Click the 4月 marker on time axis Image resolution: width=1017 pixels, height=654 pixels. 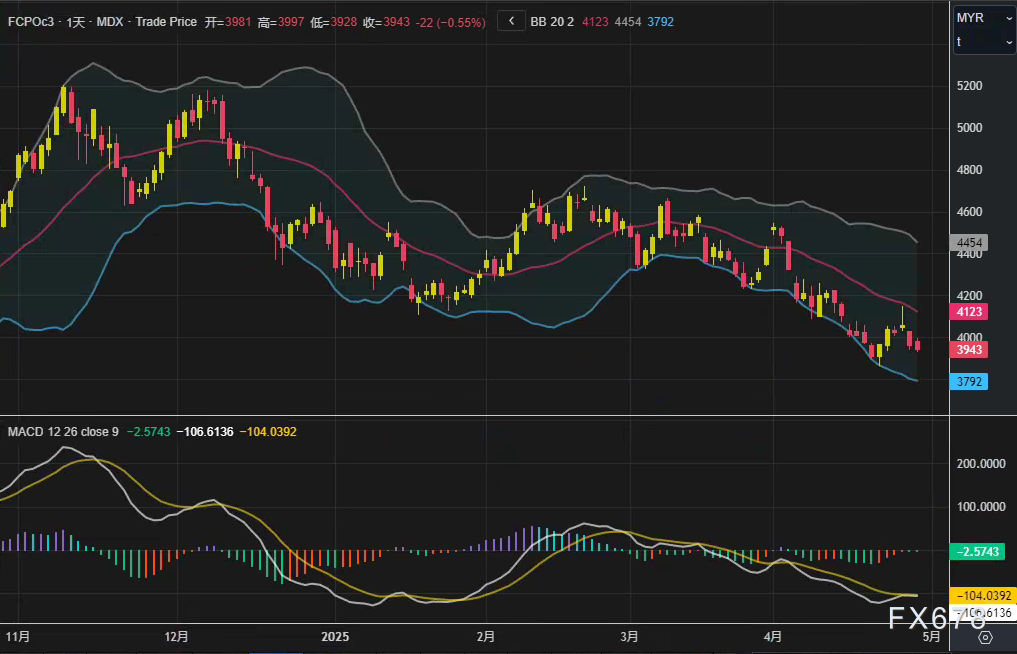coord(772,636)
